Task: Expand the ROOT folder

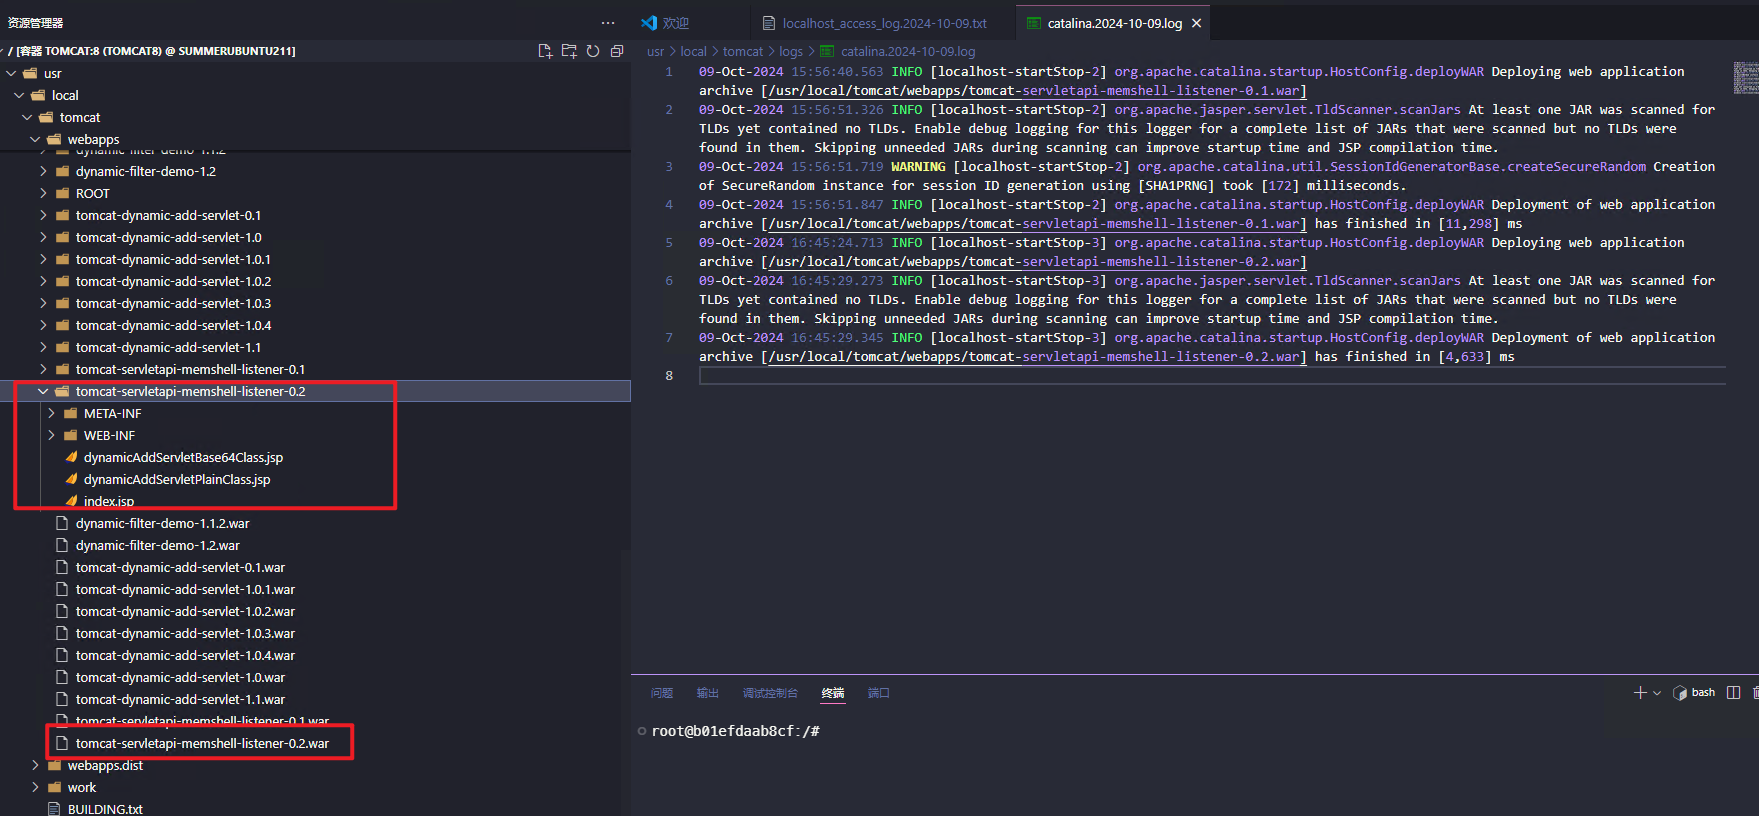Action: click(x=44, y=193)
